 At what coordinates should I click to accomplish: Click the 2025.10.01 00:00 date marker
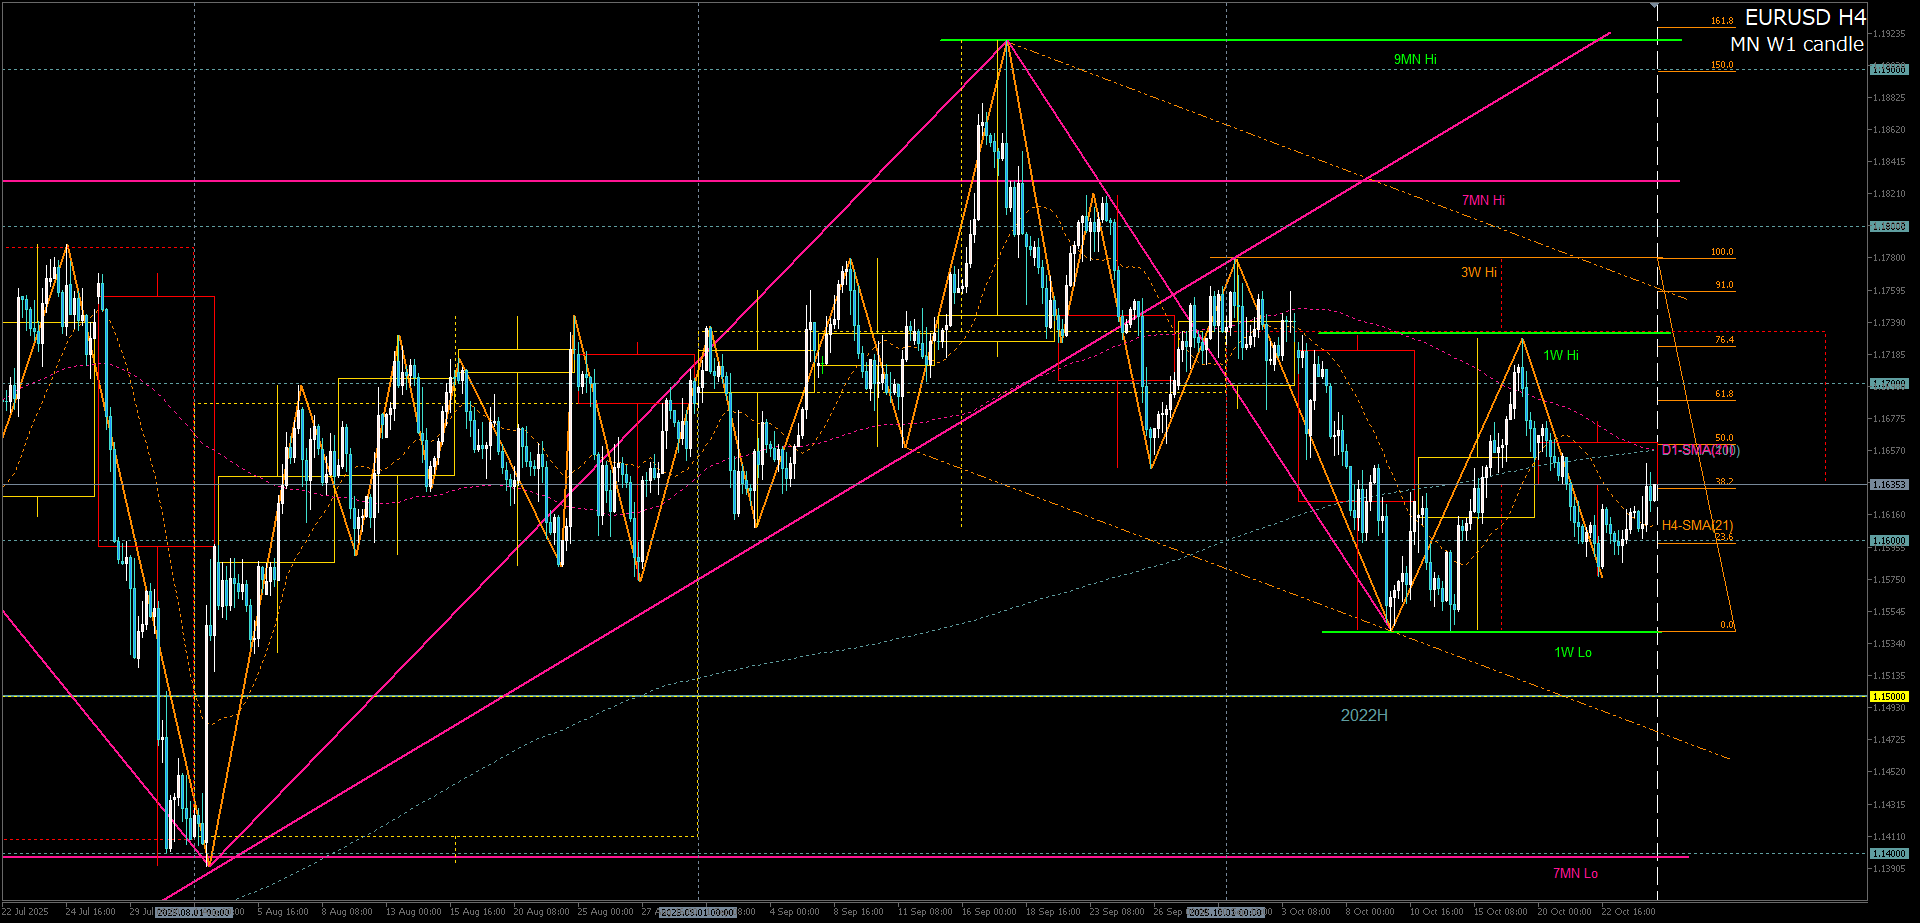point(1226,912)
